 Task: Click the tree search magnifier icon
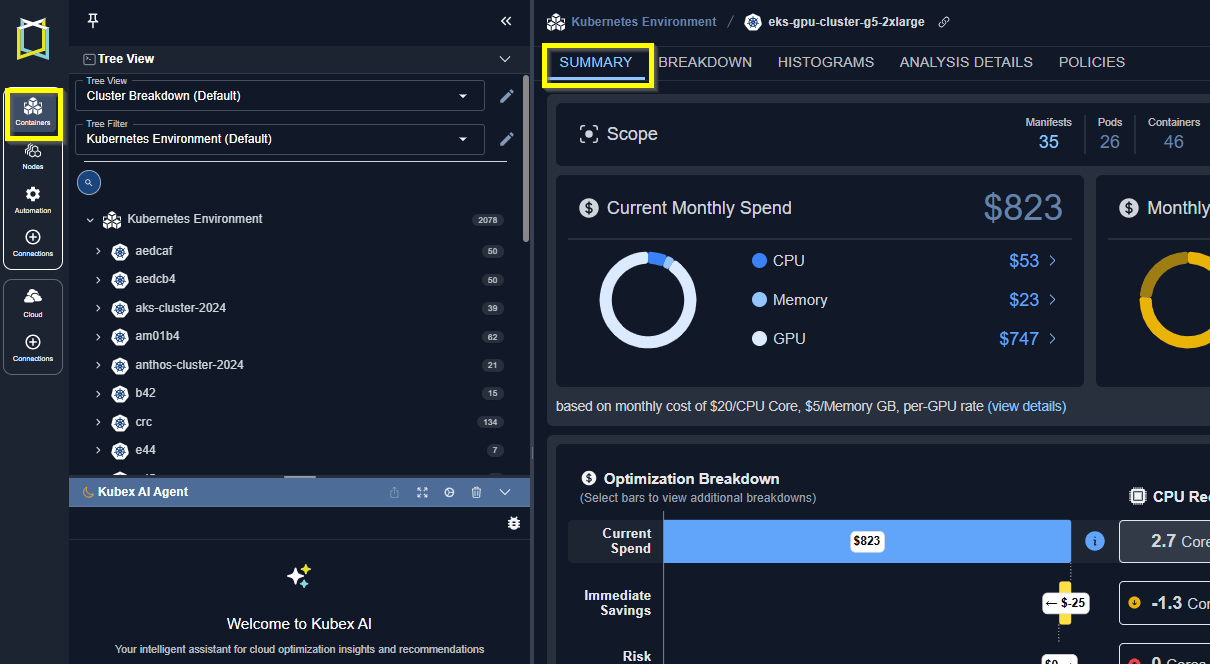(89, 183)
